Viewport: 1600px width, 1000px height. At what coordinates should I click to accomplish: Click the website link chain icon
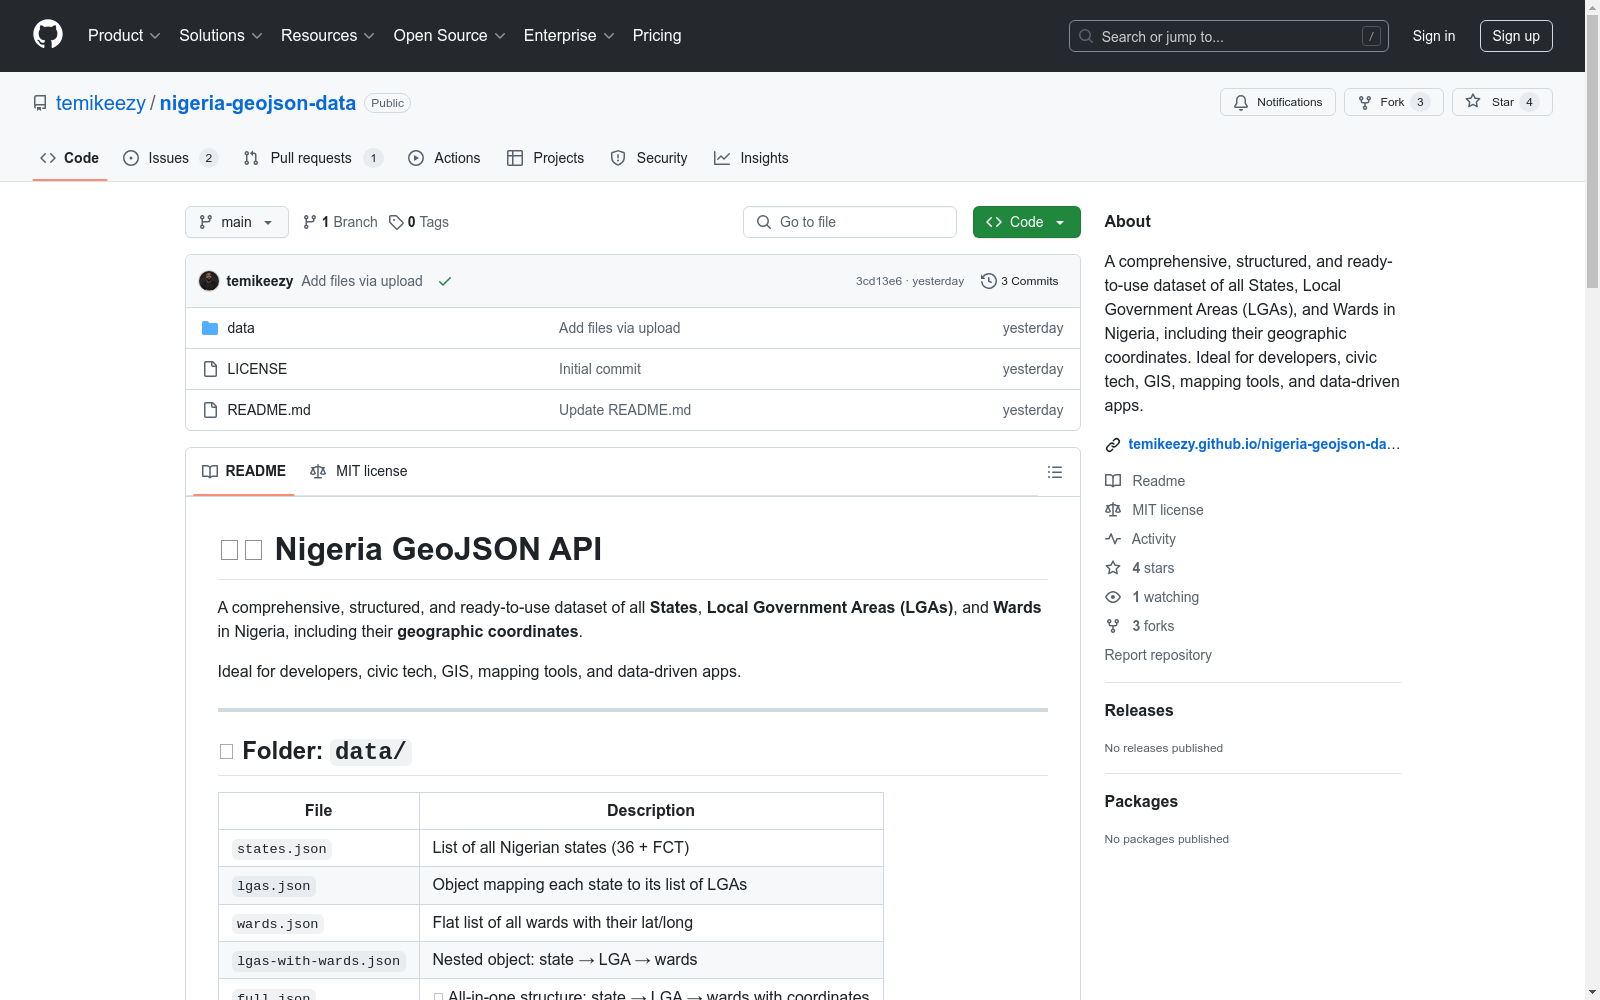click(1113, 445)
